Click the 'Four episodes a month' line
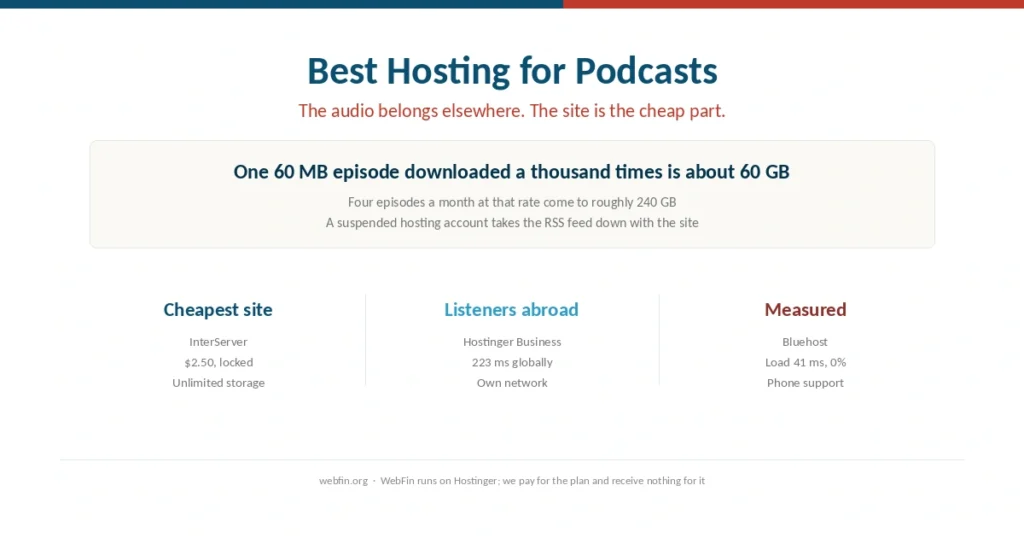Viewport: 1024px width, 538px height. point(512,202)
